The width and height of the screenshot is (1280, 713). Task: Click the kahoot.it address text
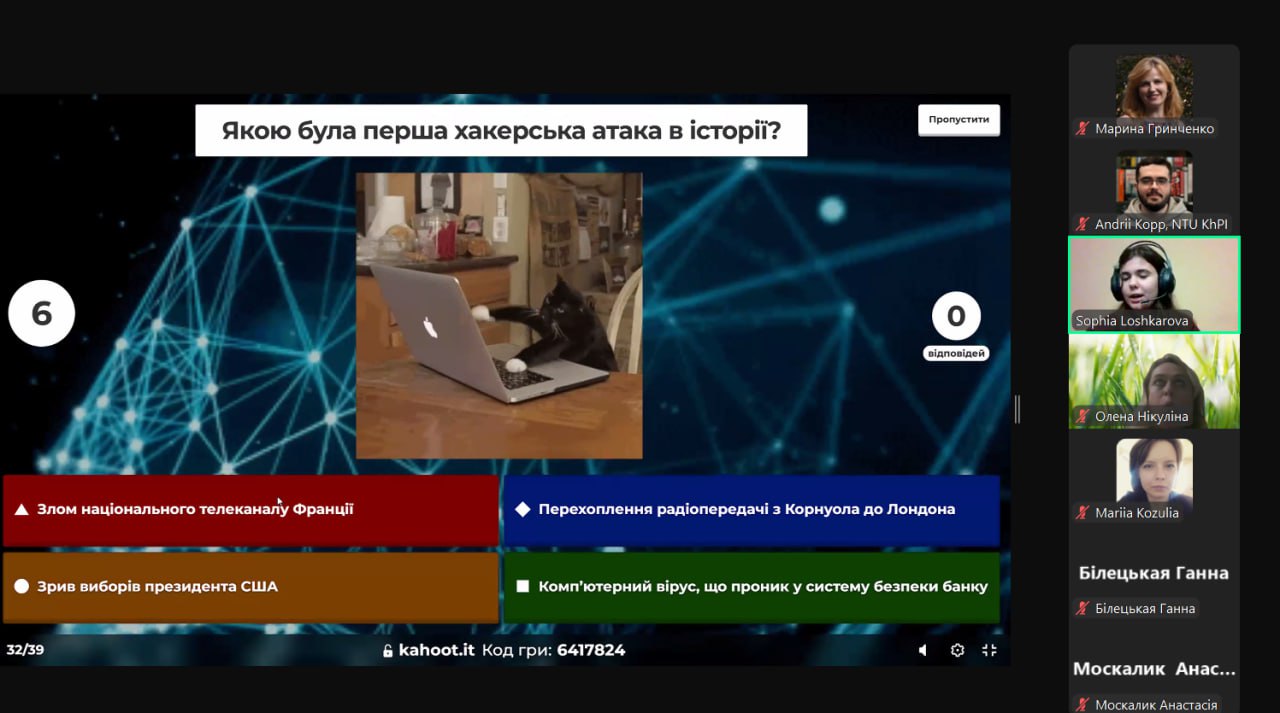point(436,650)
